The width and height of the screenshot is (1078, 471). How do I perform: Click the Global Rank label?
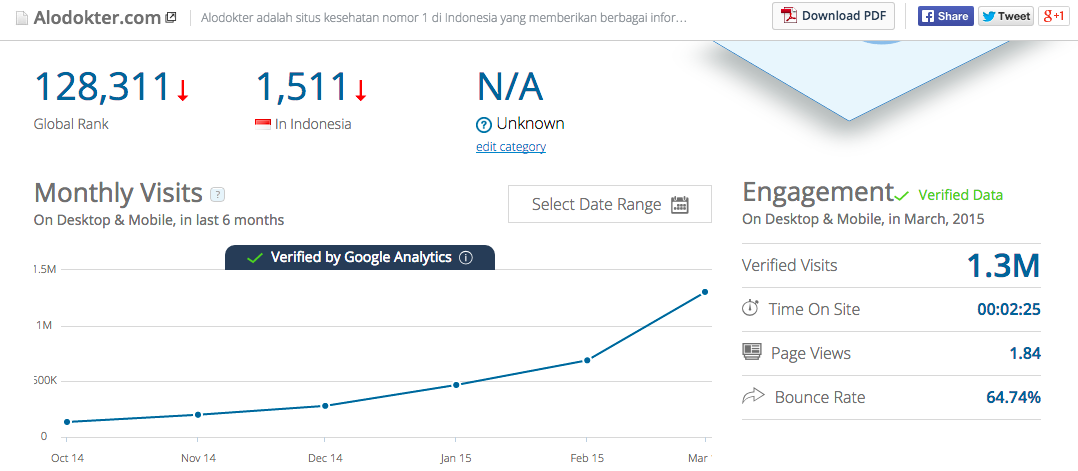click(71, 124)
